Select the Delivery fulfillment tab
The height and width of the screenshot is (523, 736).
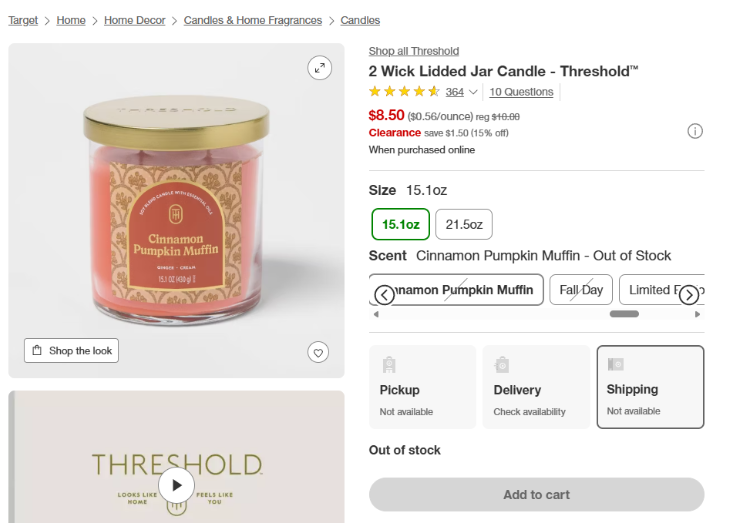click(536, 387)
